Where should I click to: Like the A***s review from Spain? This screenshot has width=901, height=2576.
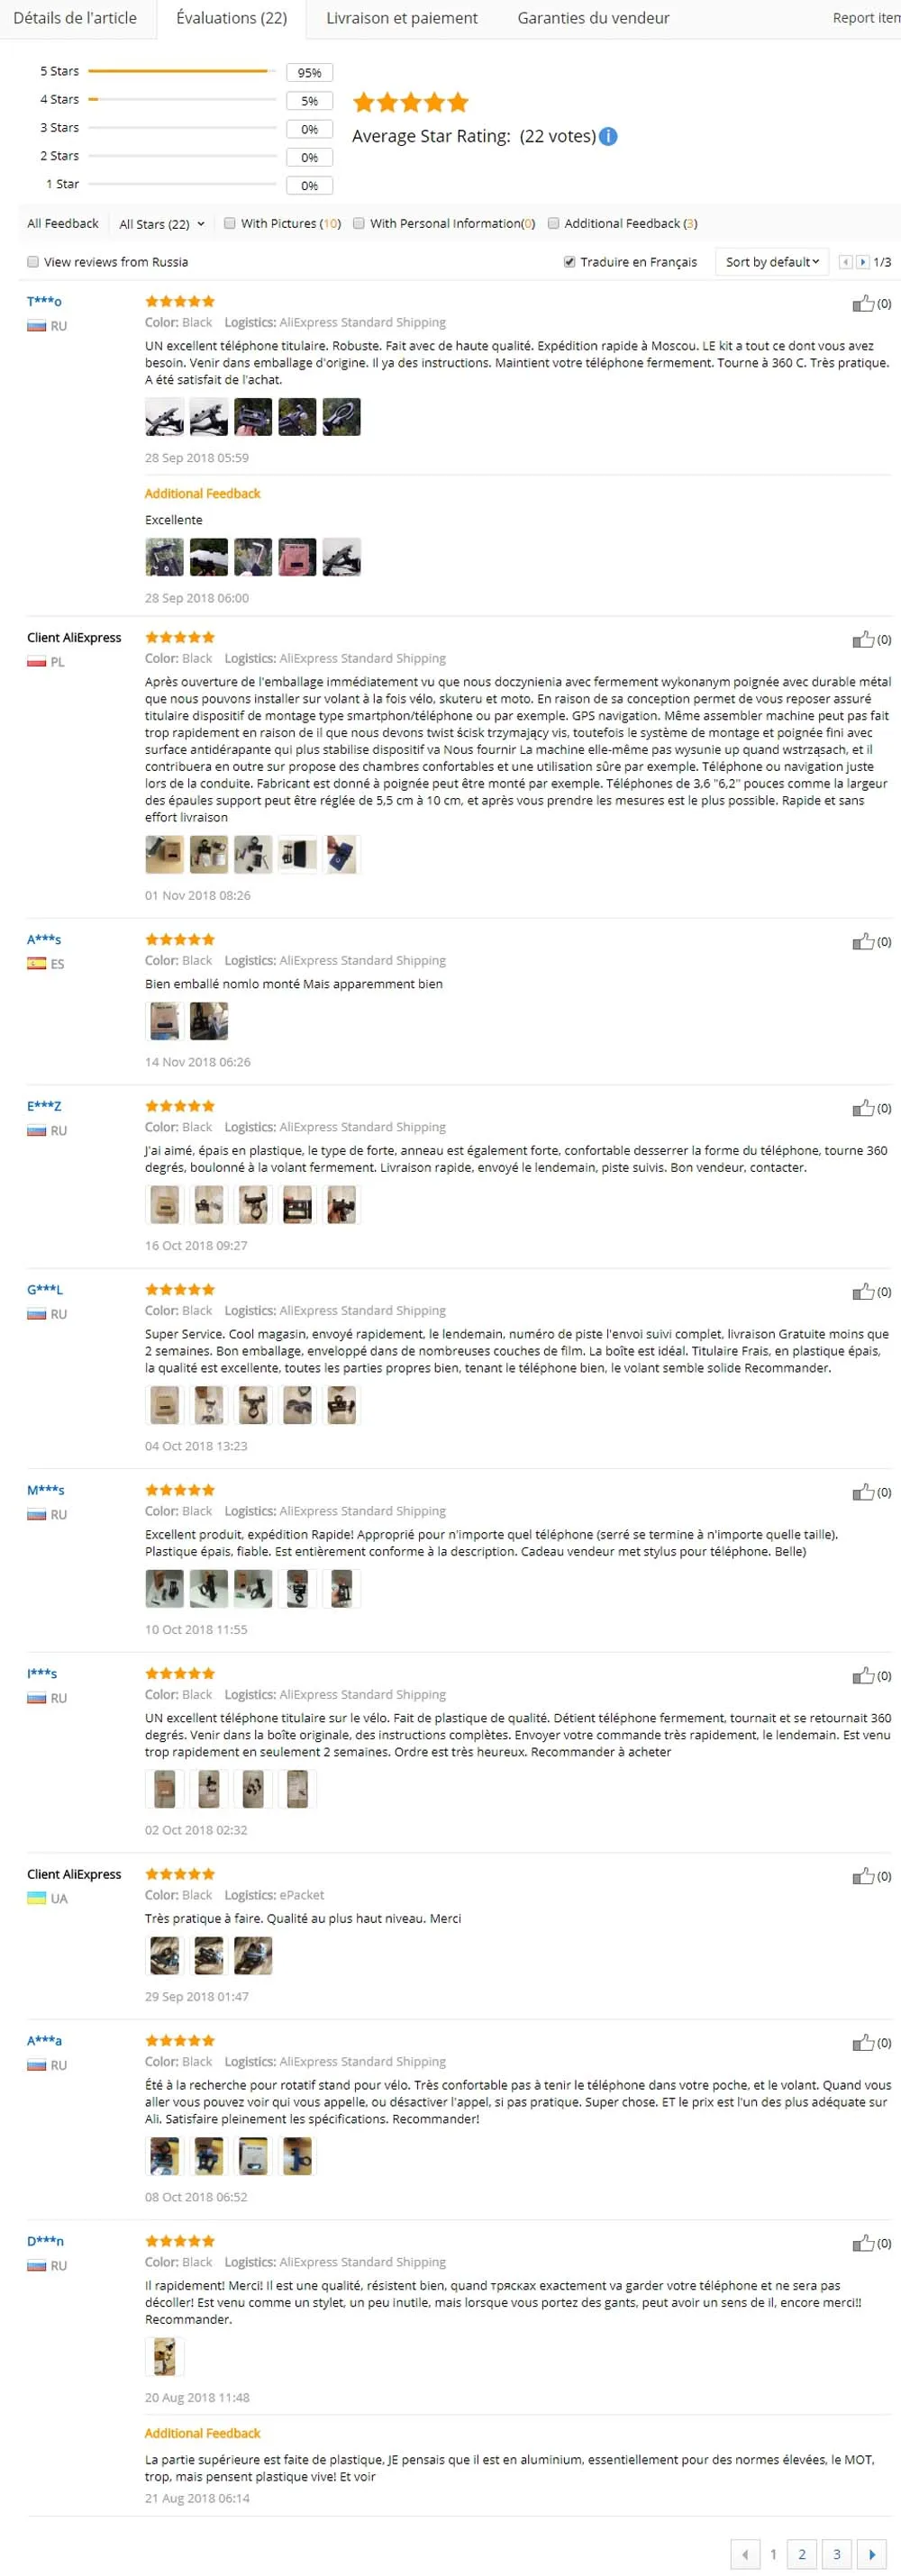point(862,941)
